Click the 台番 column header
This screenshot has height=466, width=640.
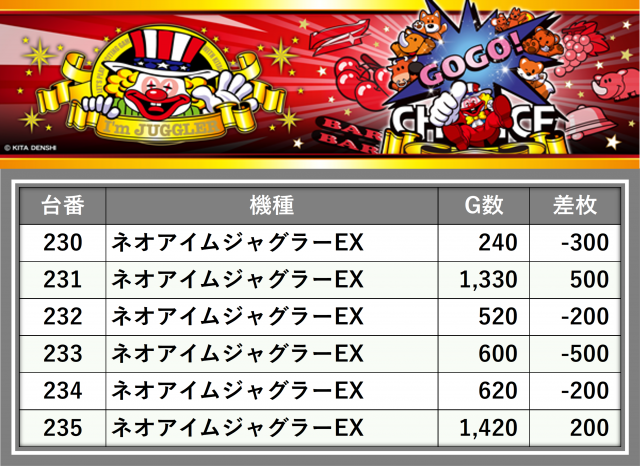click(x=63, y=206)
